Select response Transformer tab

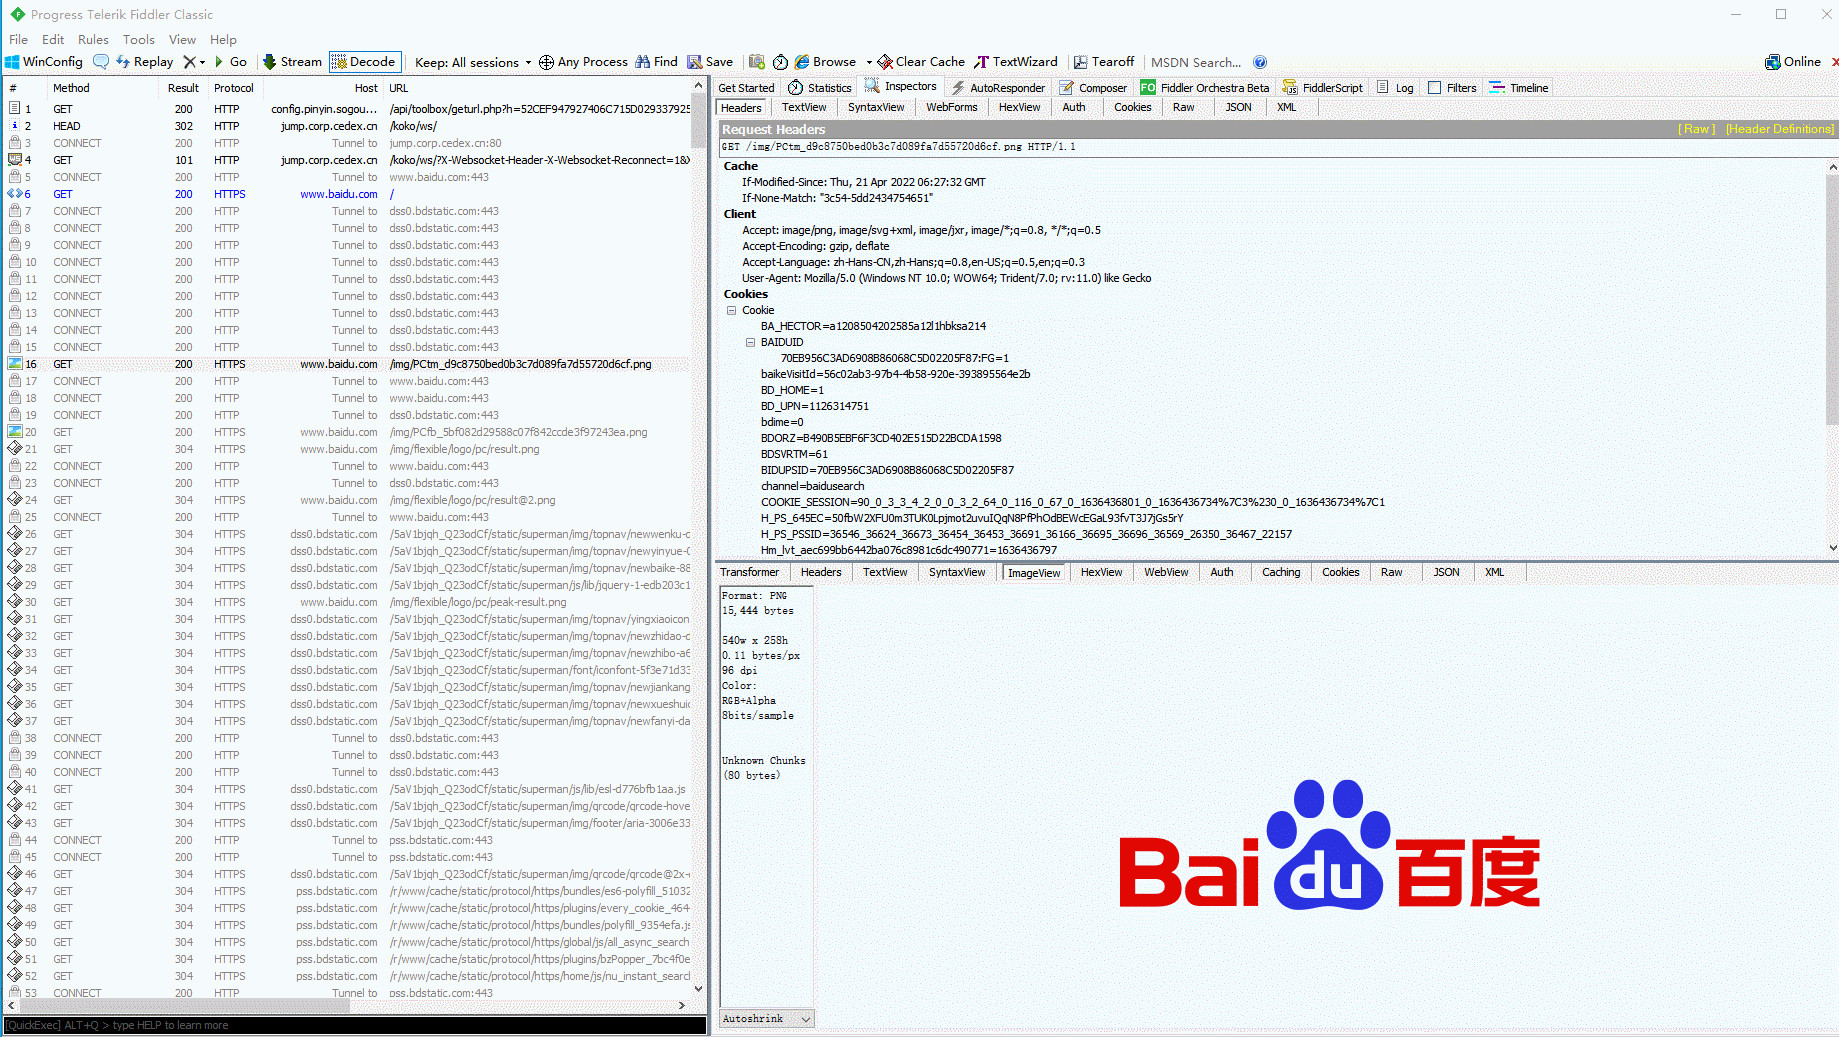pos(749,572)
